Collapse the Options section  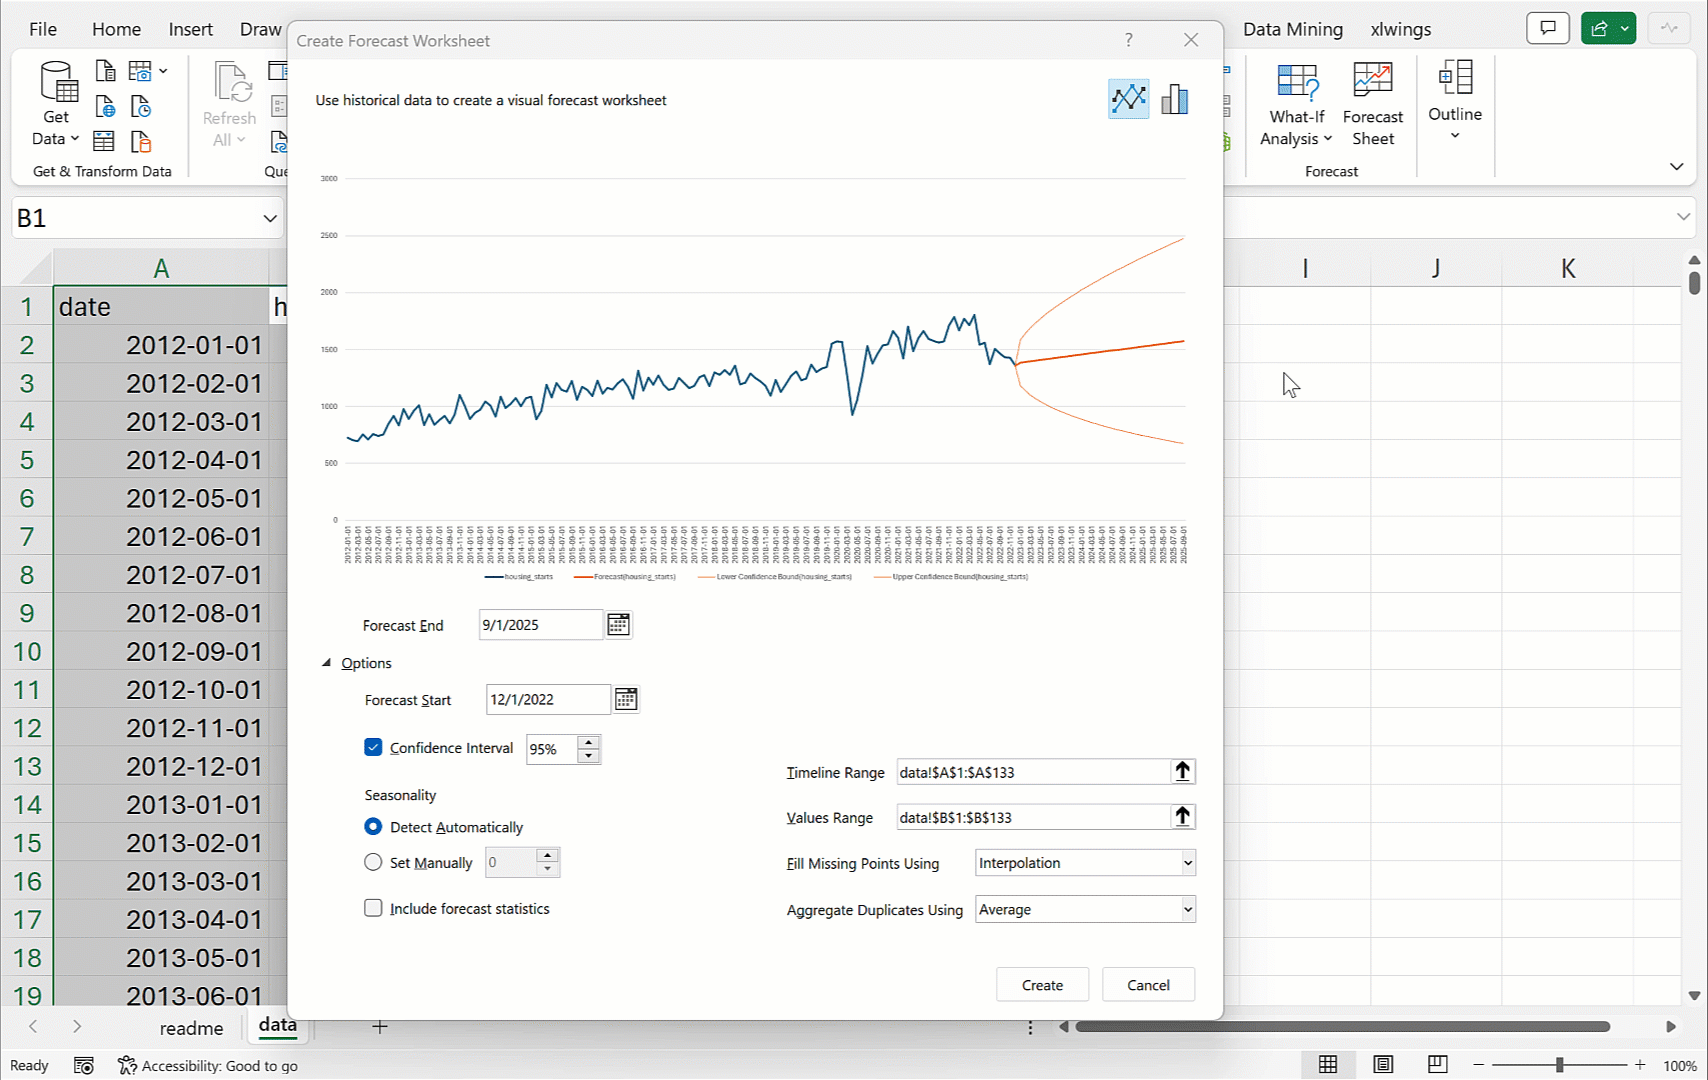pos(327,663)
